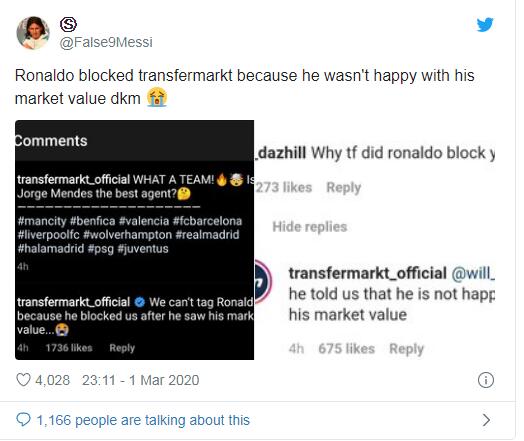Open the @False9Messi handle link
The width and height of the screenshot is (524, 441).
click(106, 42)
